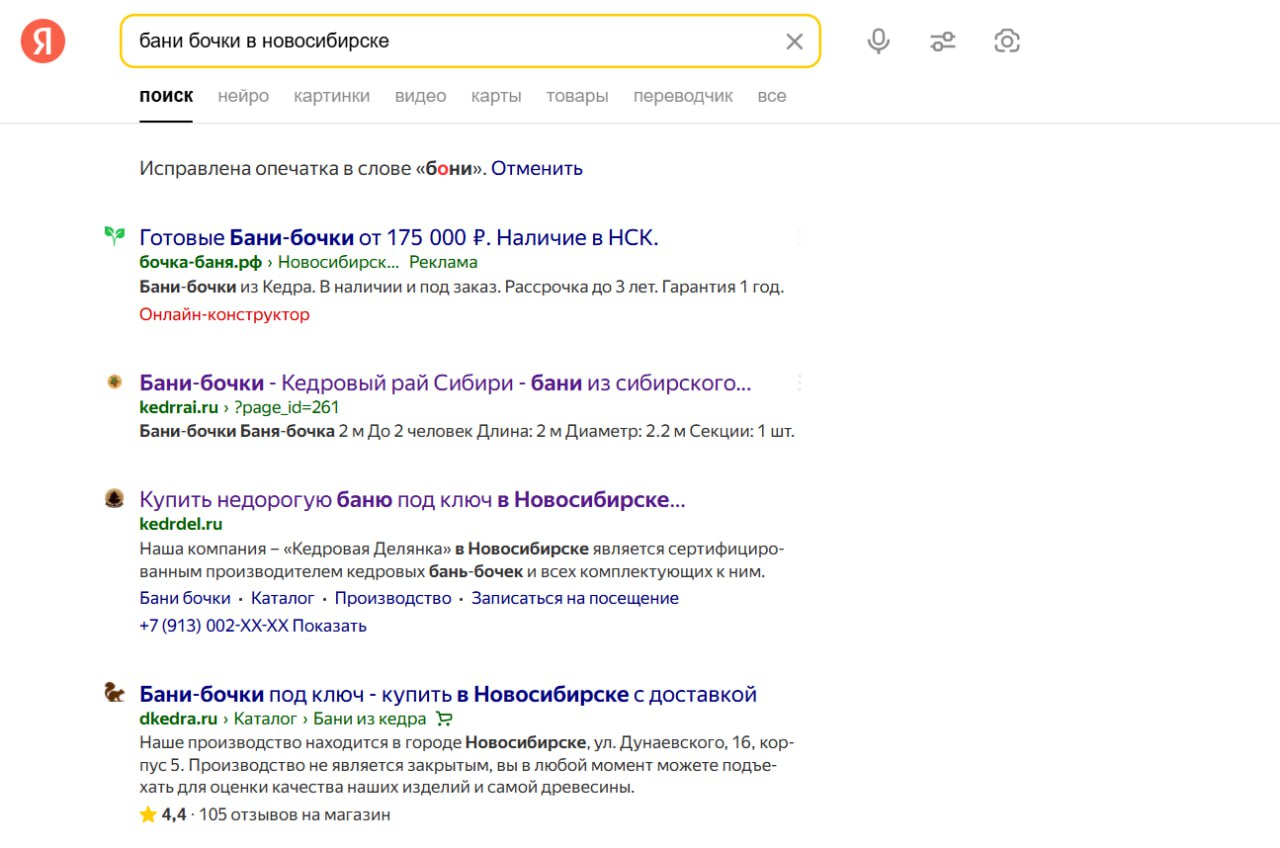Open the '105 отзывов на магазин' reviews

pos(295,815)
